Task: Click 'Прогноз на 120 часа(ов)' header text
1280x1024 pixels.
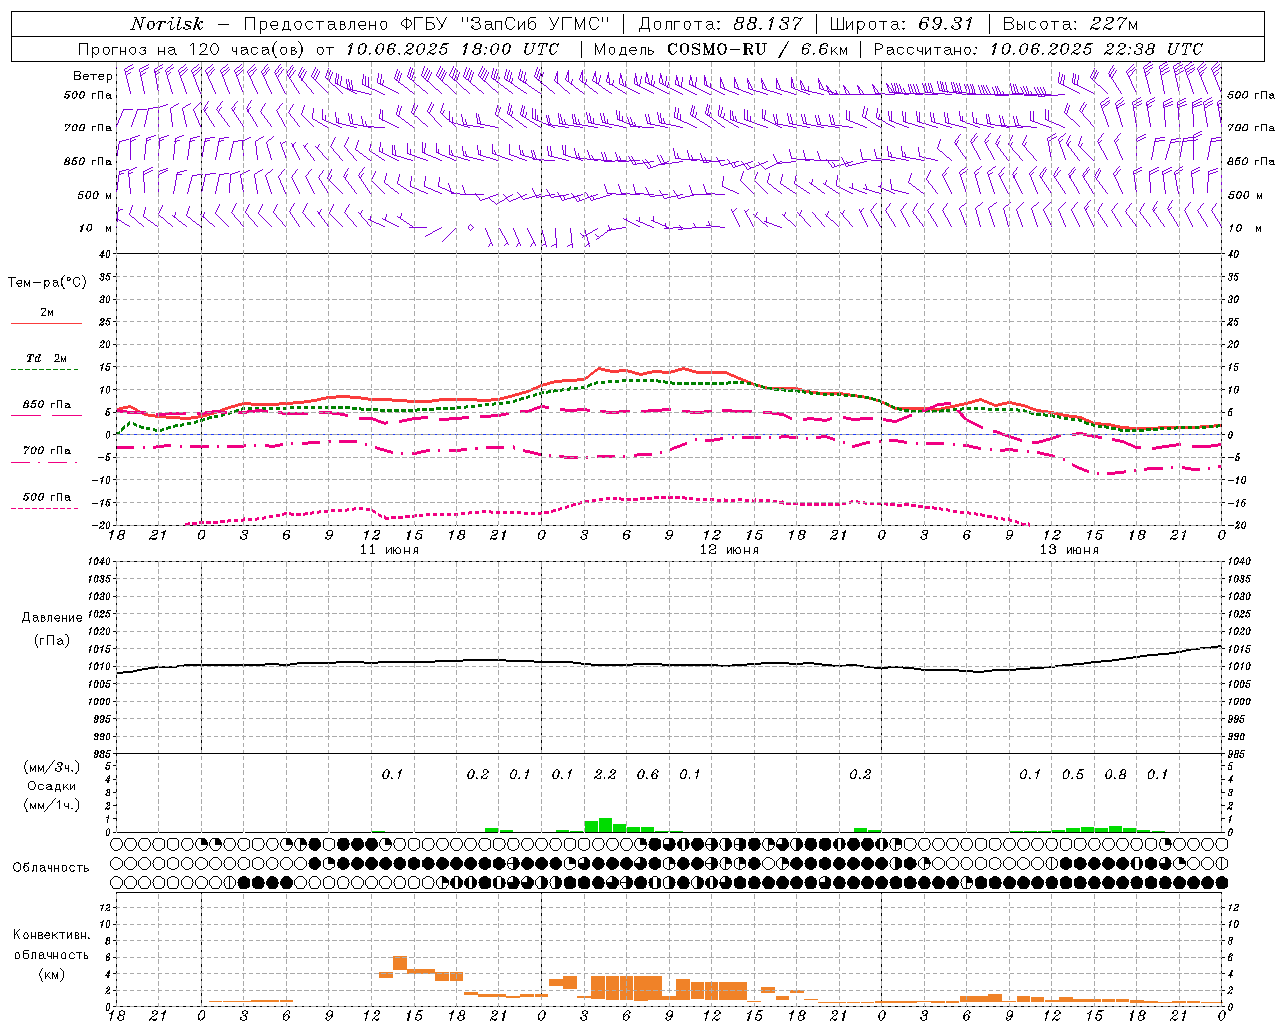Action: pyautogui.click(x=192, y=49)
